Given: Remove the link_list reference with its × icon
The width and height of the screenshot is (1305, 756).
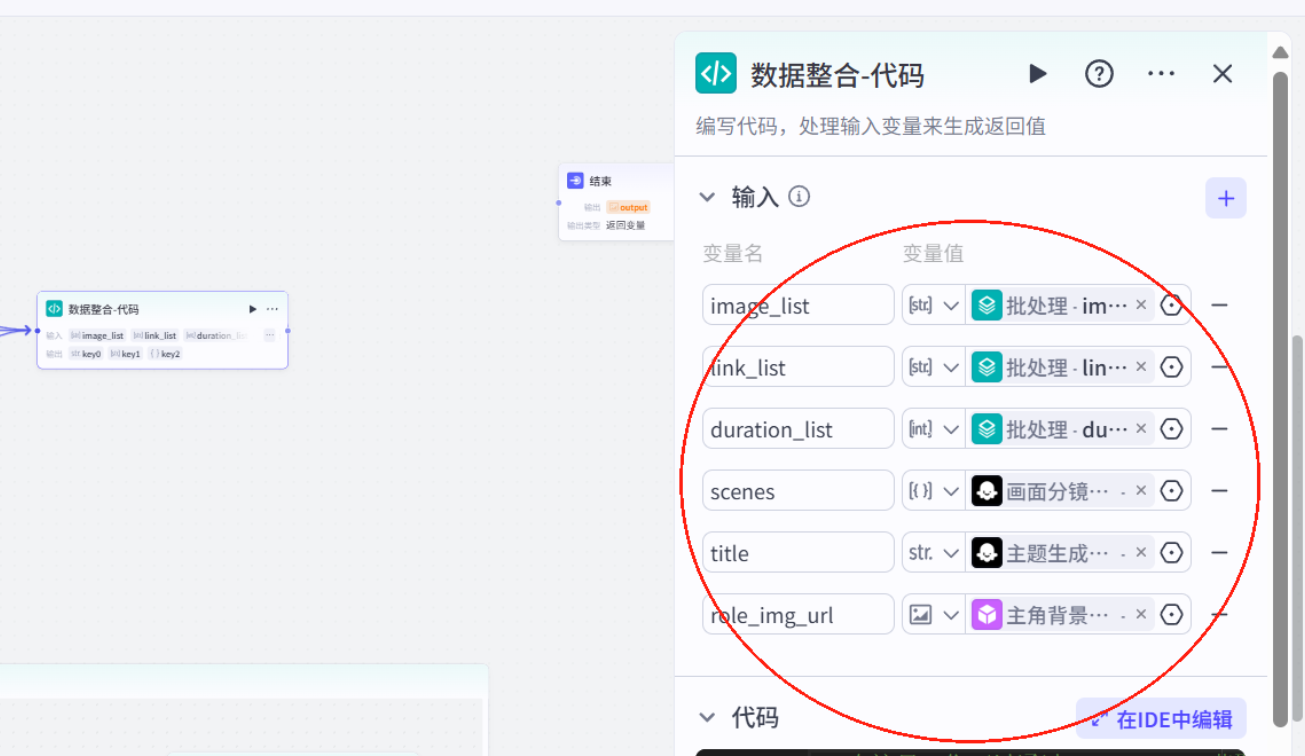Looking at the screenshot, I should click(x=1140, y=366).
